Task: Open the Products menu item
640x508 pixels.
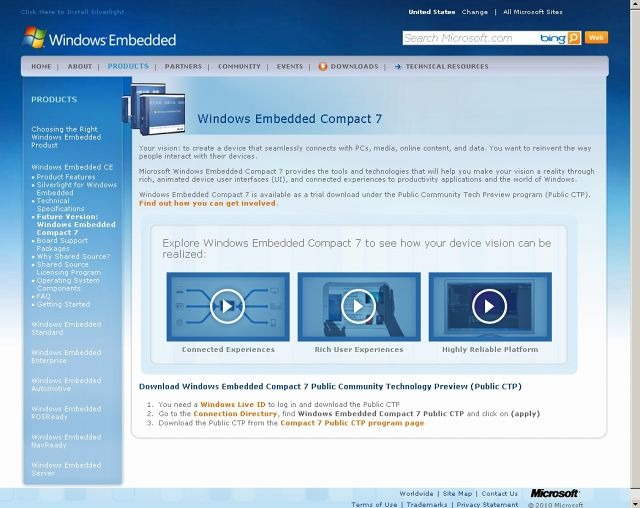Action: coord(128,66)
